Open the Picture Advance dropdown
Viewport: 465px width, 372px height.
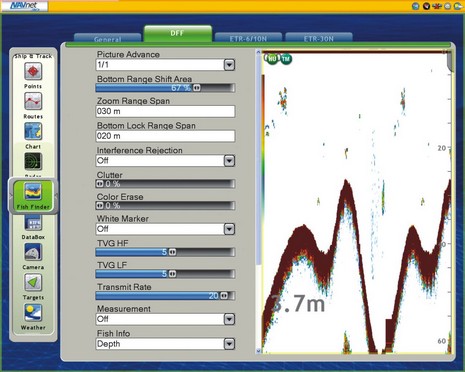click(x=229, y=65)
